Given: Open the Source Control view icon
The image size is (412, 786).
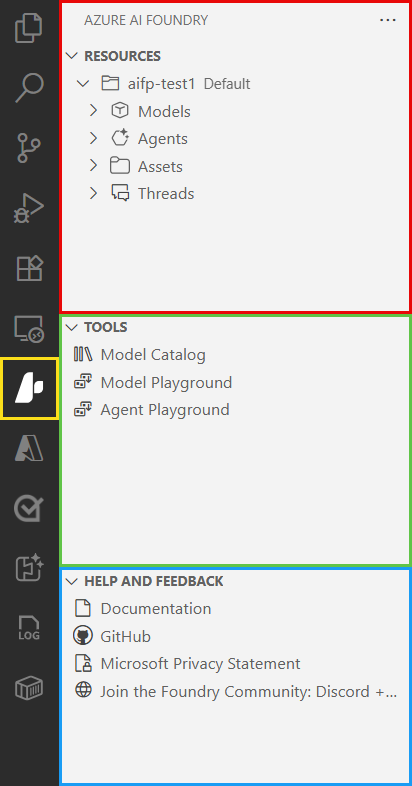Looking at the screenshot, I should click(x=29, y=147).
